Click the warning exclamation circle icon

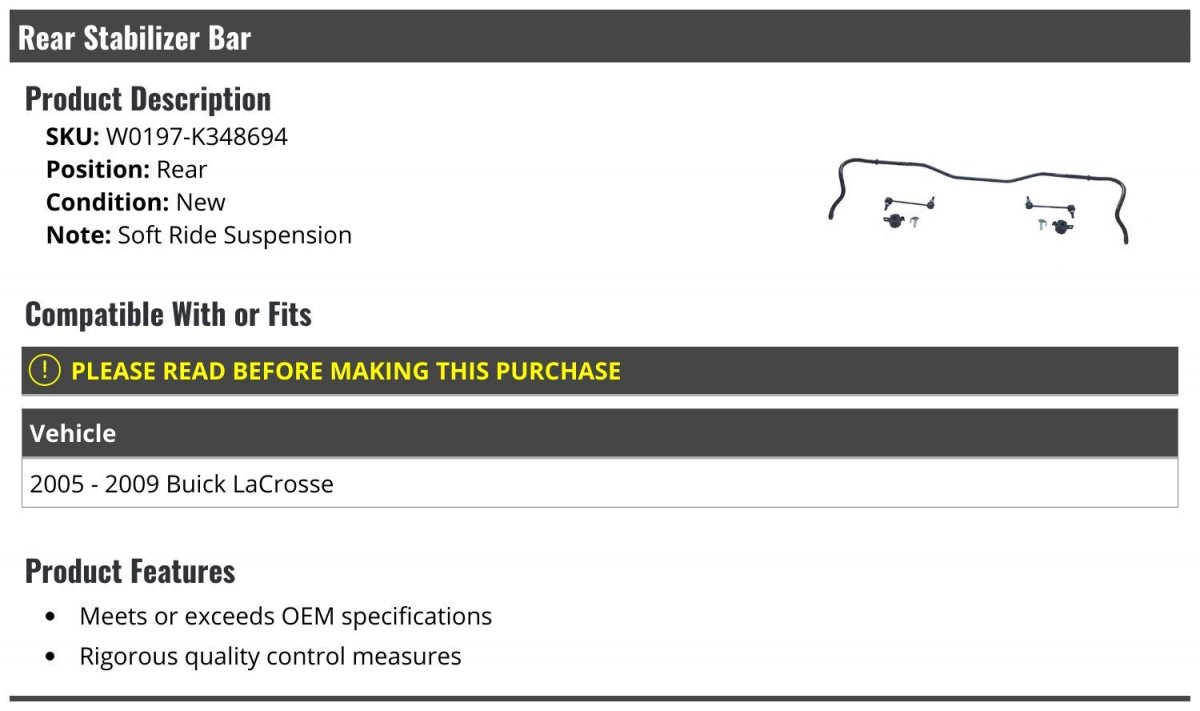(x=45, y=370)
